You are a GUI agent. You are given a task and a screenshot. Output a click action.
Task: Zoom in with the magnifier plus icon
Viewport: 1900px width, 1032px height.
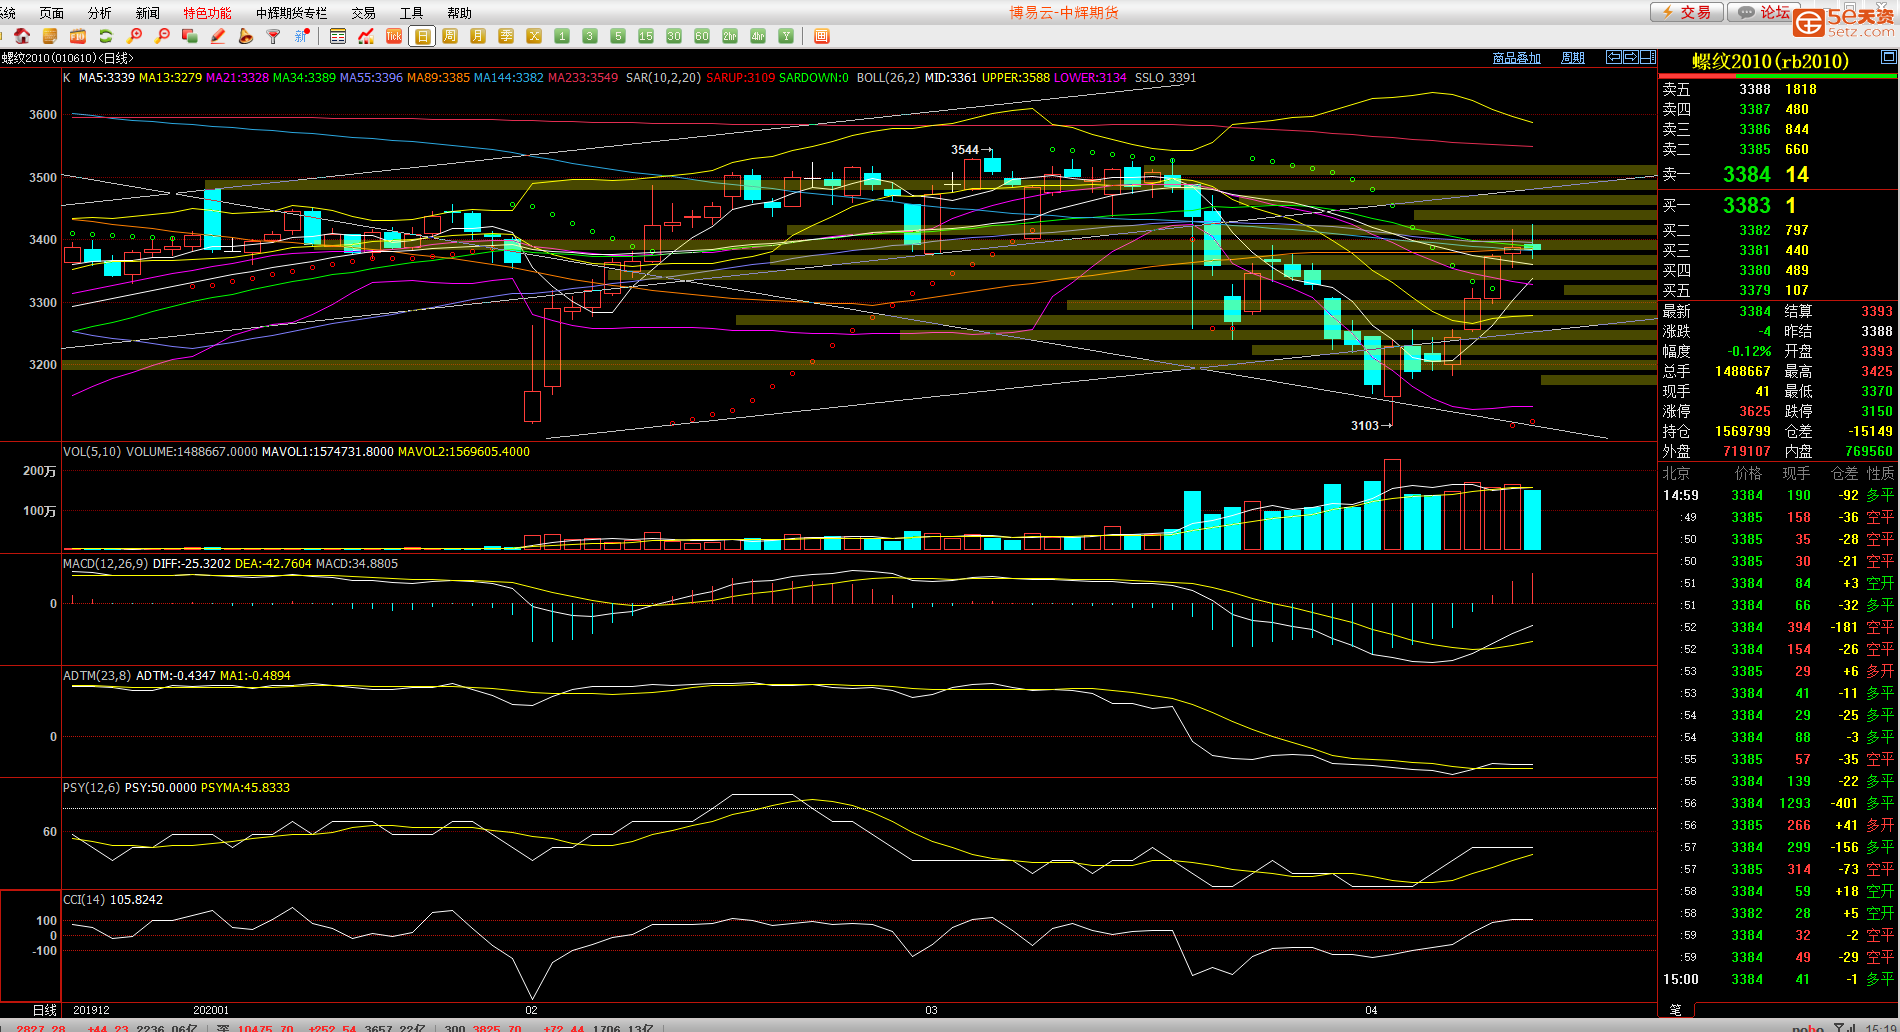[x=134, y=36]
